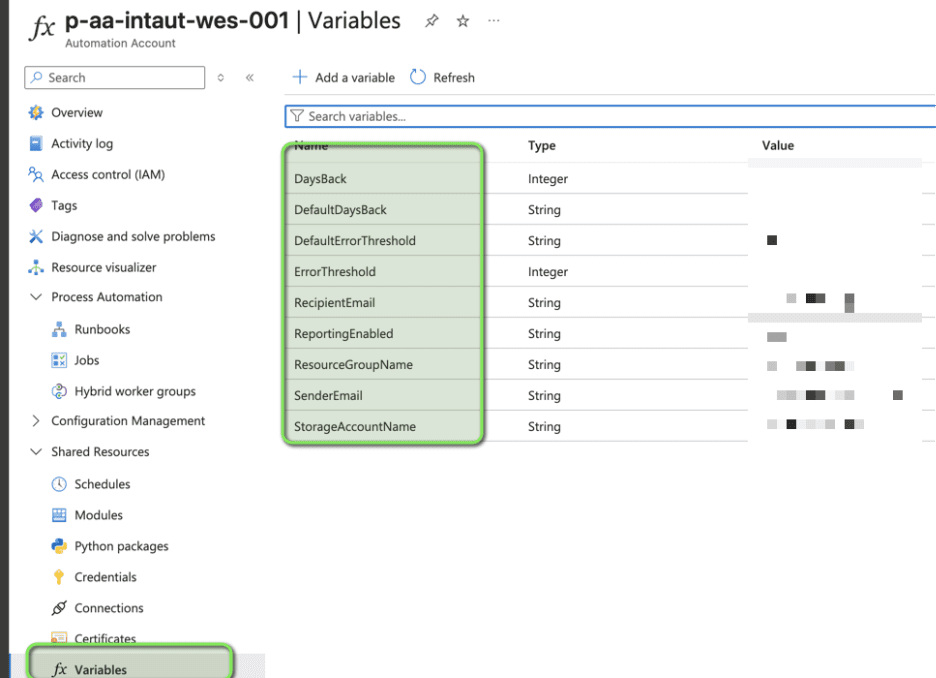Collapse the Process Automation section

pos(36,297)
